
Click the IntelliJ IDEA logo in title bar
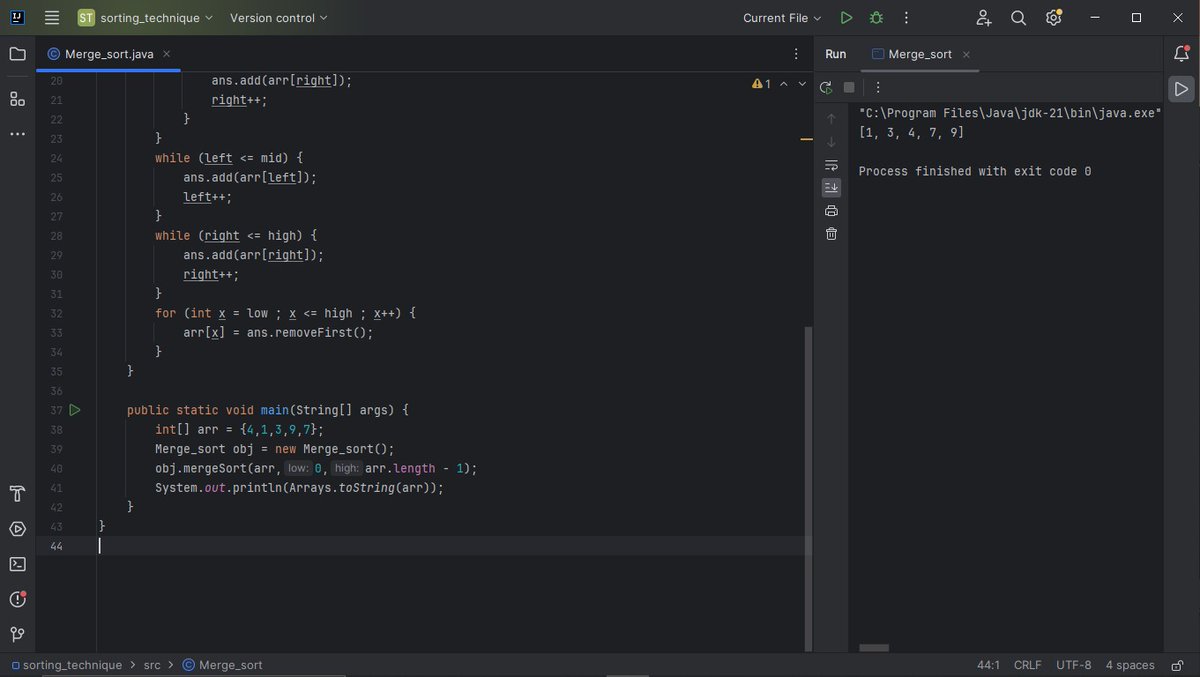[x=18, y=18]
